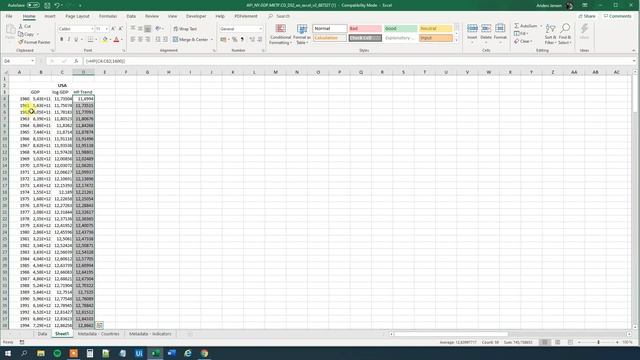Insert cells using Insert button
This screenshot has width=640, height=360.
click(x=472, y=32)
